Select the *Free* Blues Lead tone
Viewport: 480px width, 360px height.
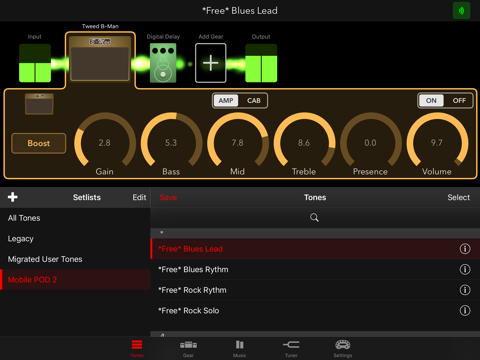click(x=315, y=249)
